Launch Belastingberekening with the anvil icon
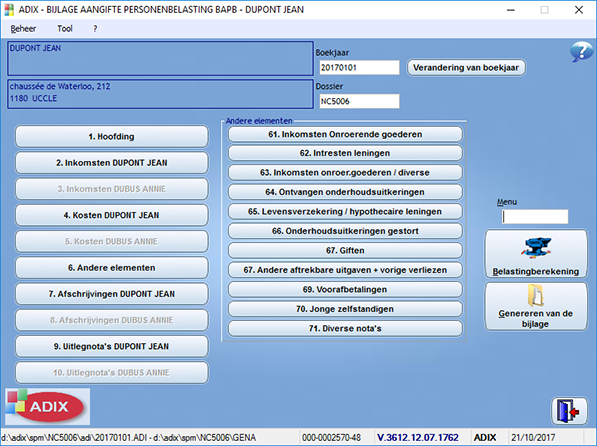This screenshot has width=597, height=446. (536, 254)
